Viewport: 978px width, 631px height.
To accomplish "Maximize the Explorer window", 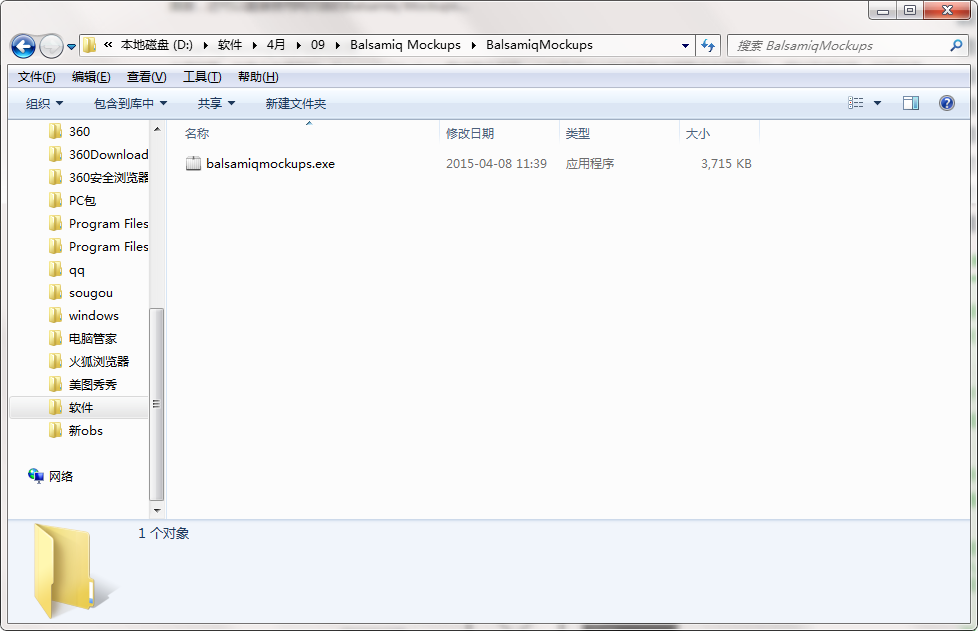I will [910, 11].
